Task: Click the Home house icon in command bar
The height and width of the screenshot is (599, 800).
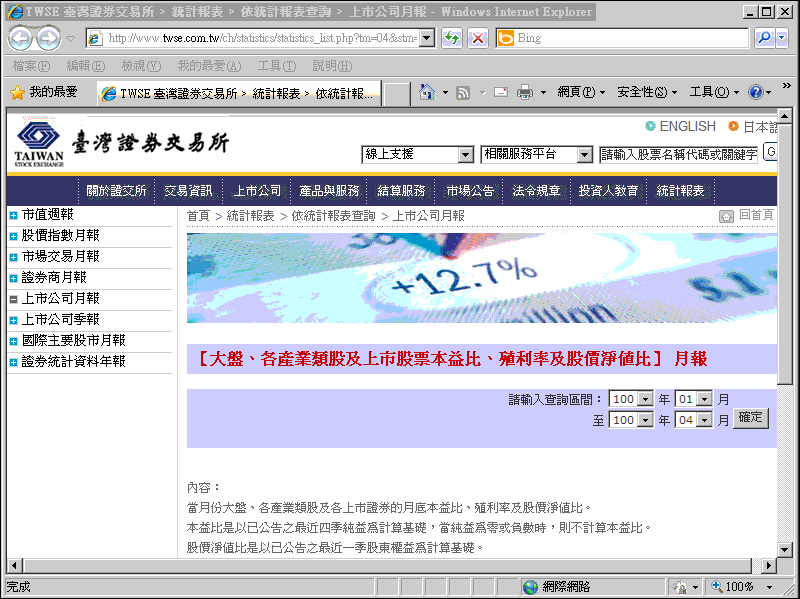Action: pos(427,92)
